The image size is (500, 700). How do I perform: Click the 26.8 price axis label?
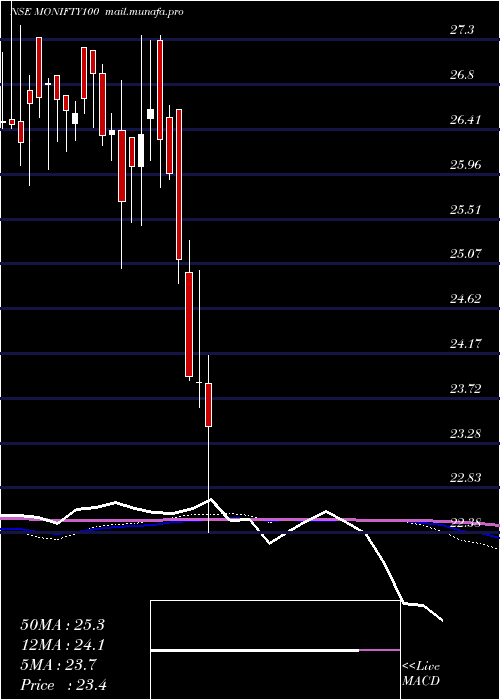click(462, 75)
